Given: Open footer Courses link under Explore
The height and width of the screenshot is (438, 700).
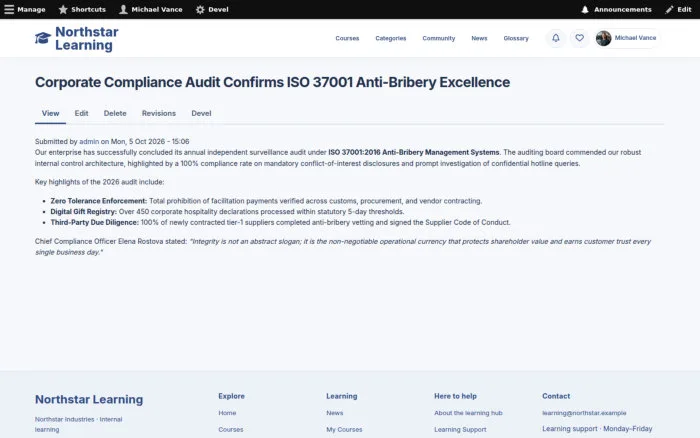Looking at the screenshot, I should tap(231, 430).
